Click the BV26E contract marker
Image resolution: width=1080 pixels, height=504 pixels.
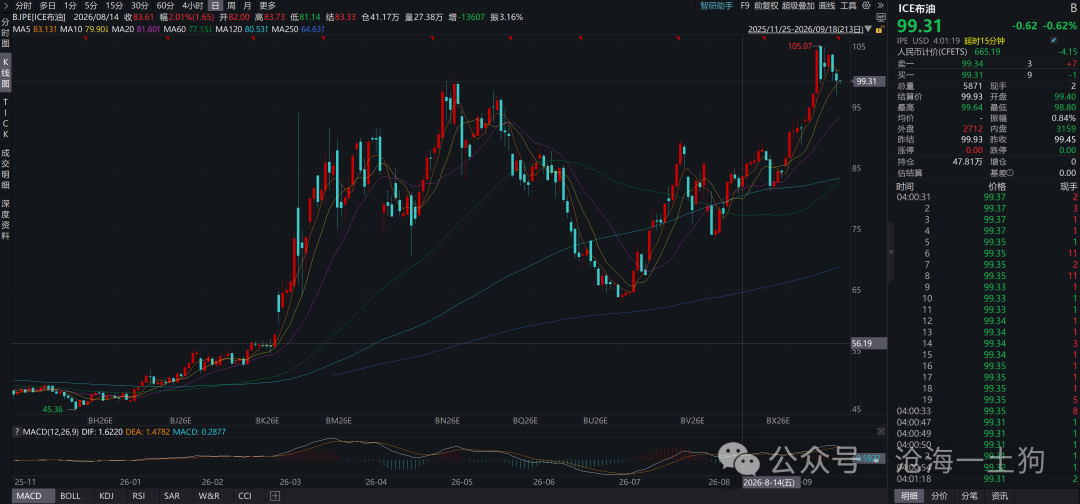[x=692, y=420]
